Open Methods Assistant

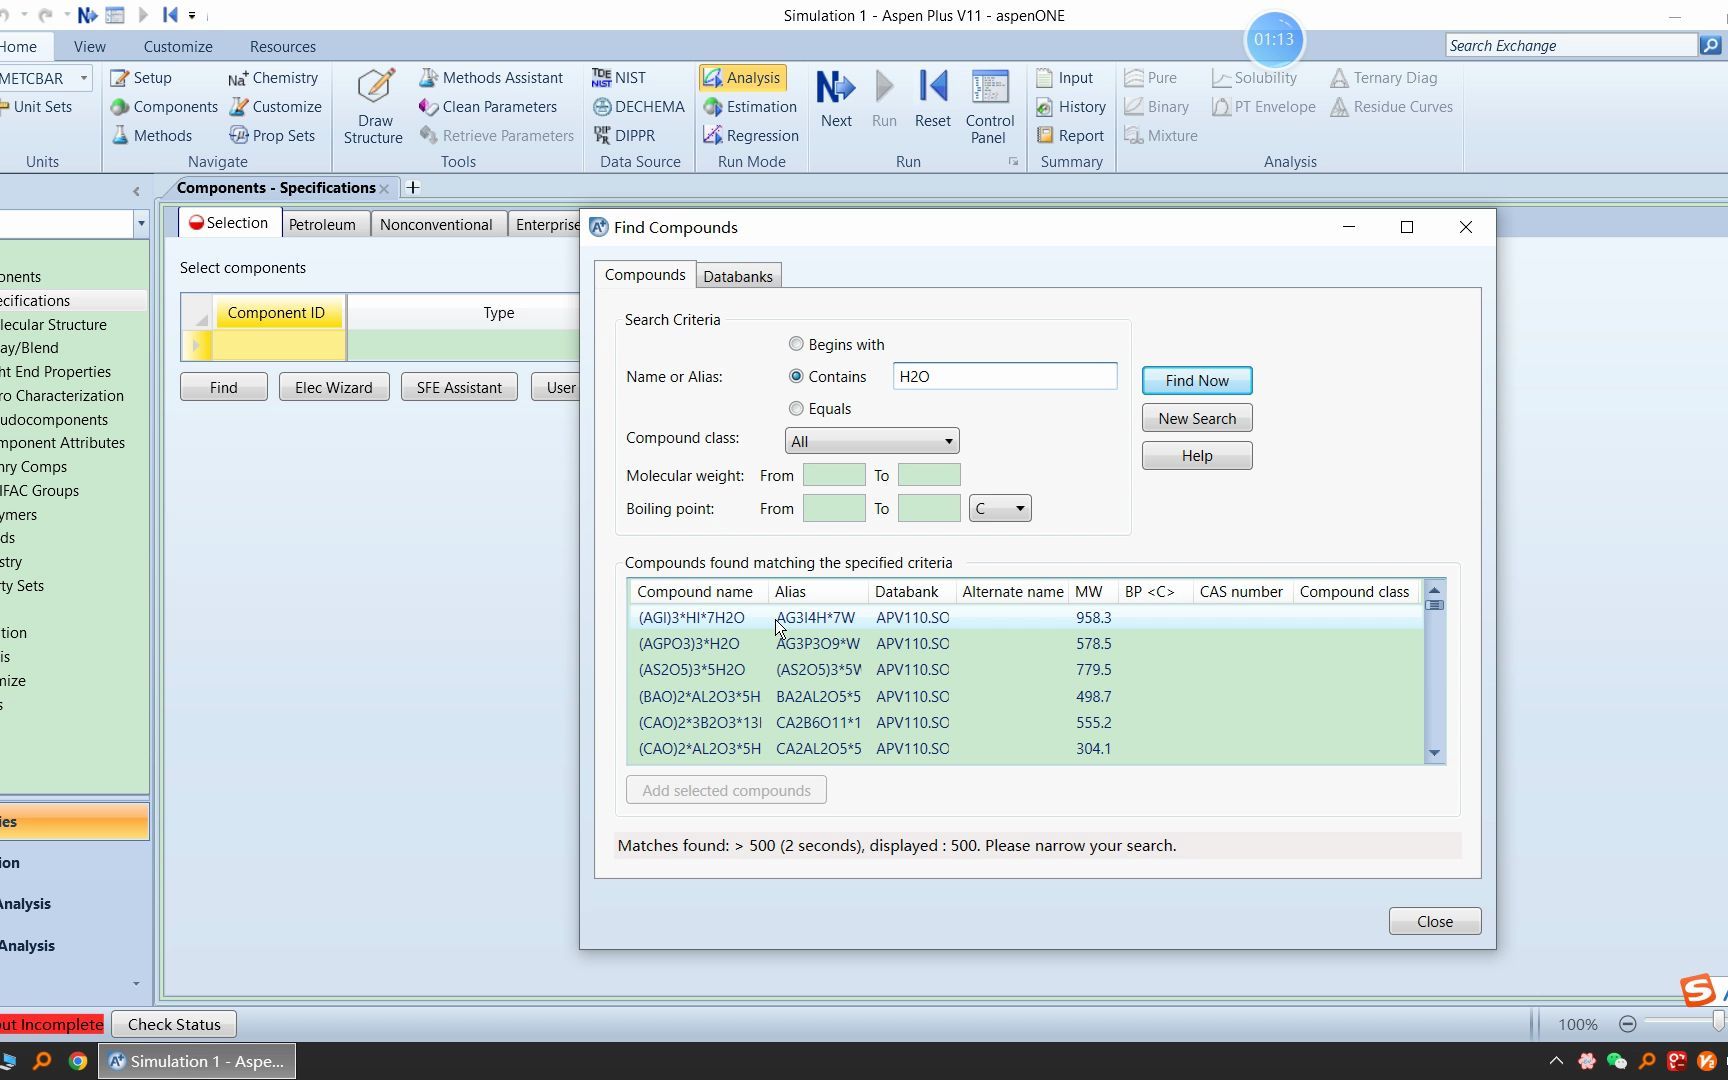491,78
